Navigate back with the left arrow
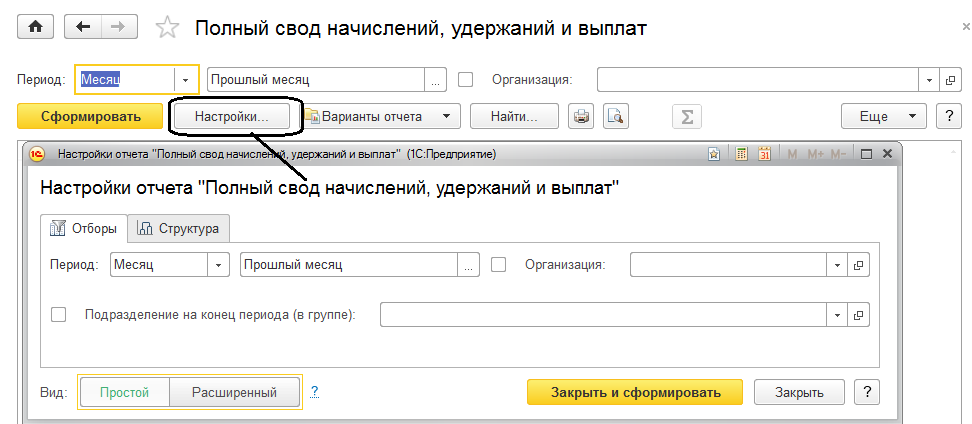 [x=86, y=28]
